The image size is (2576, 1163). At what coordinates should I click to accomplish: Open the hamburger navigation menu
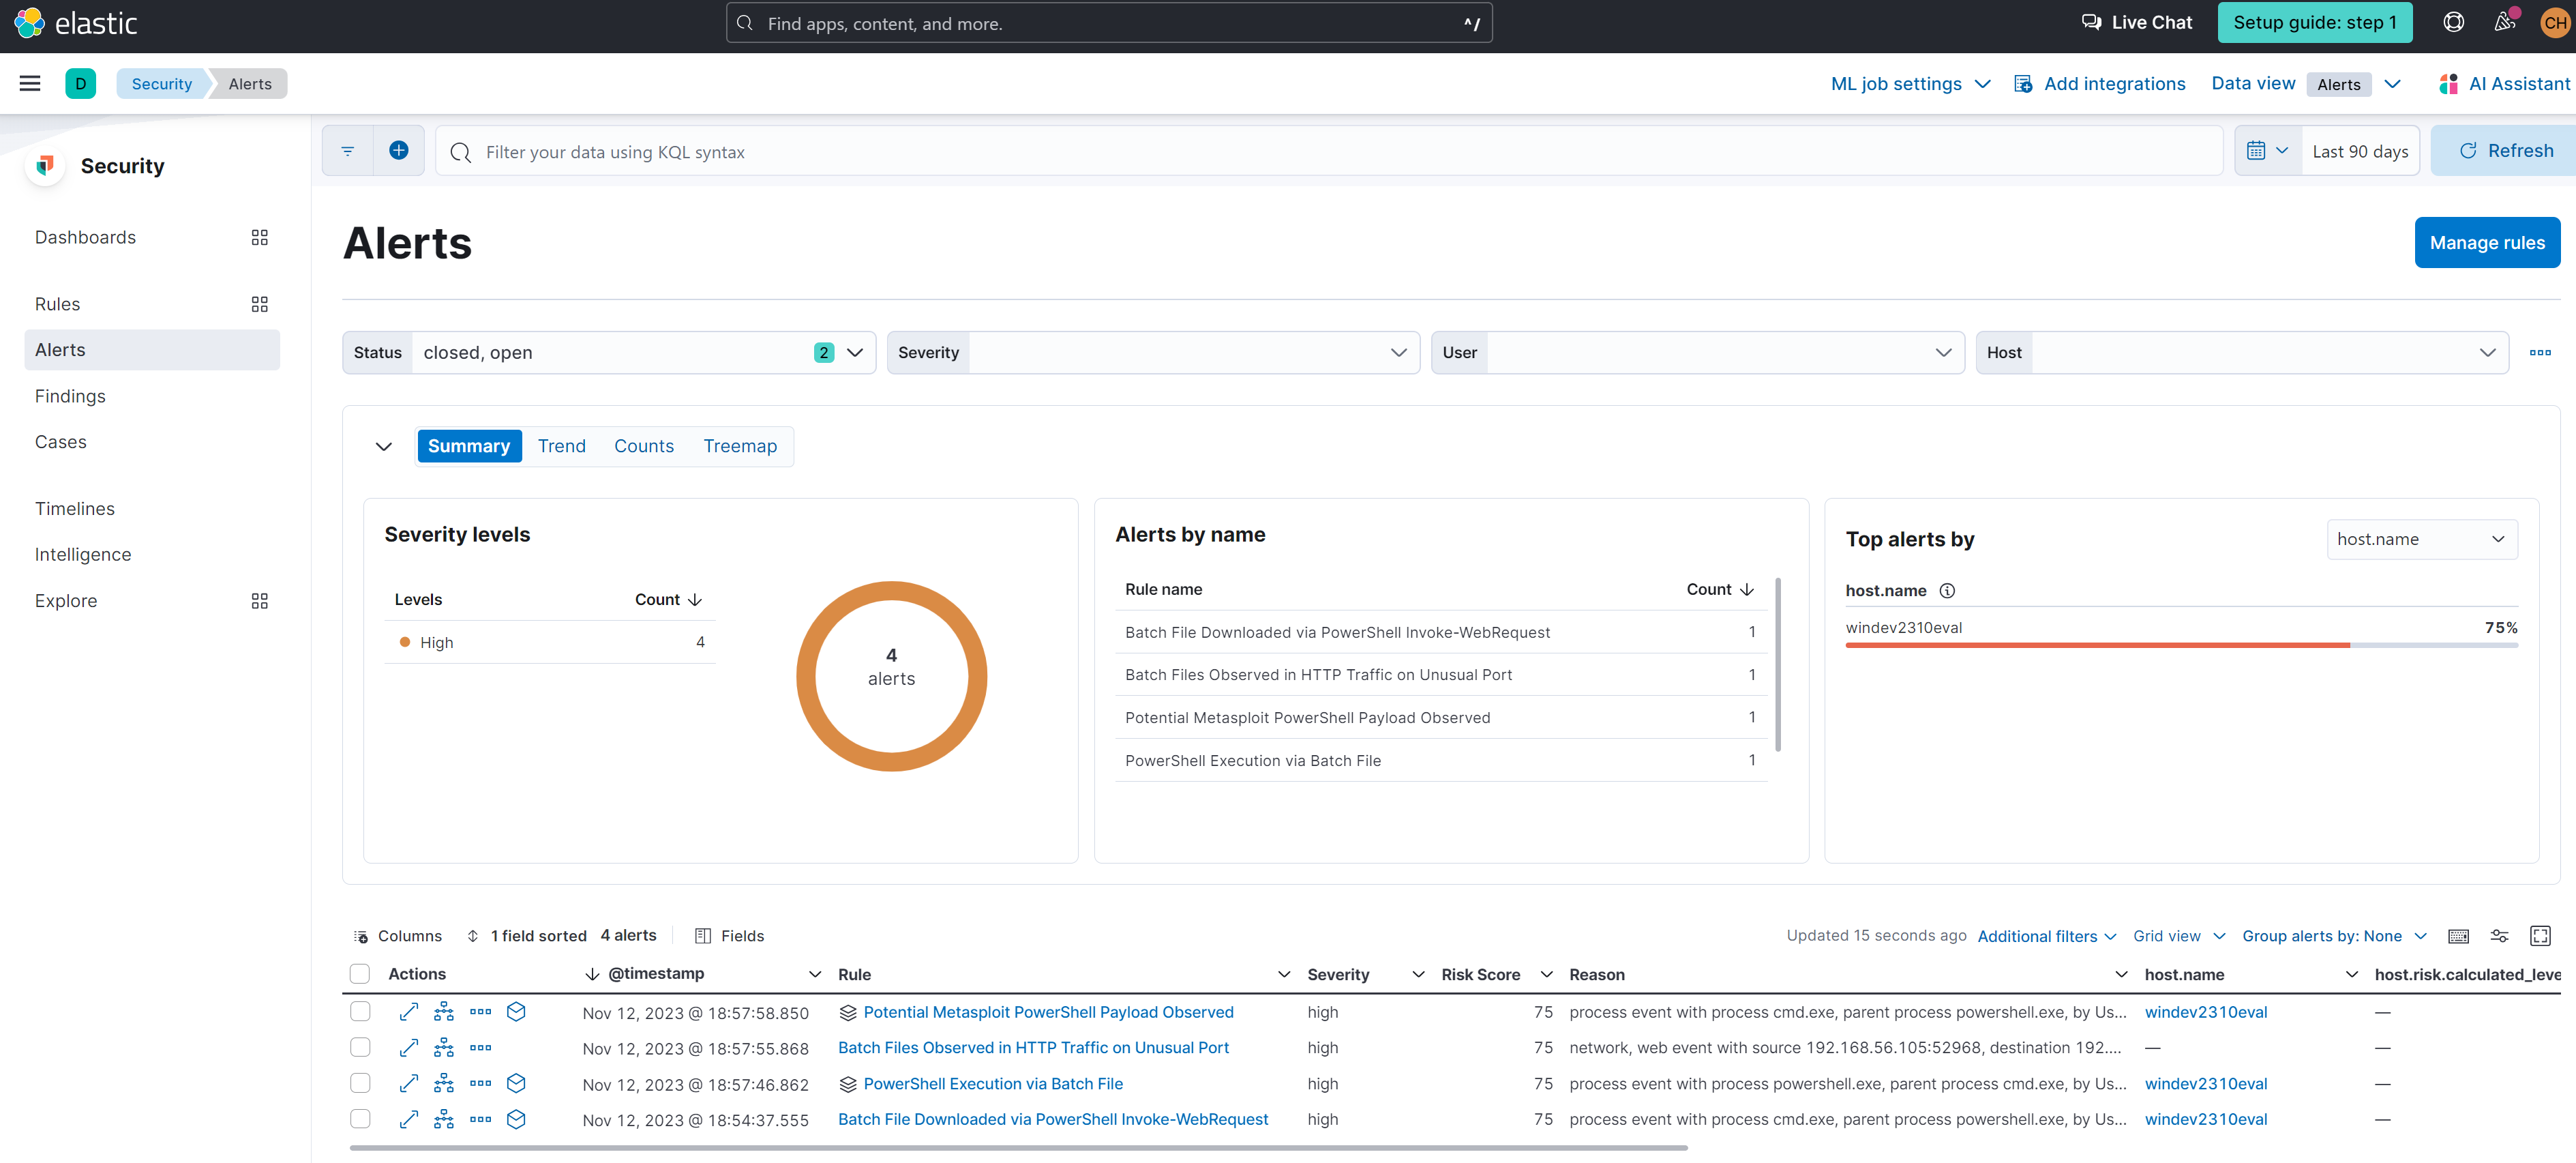[30, 84]
